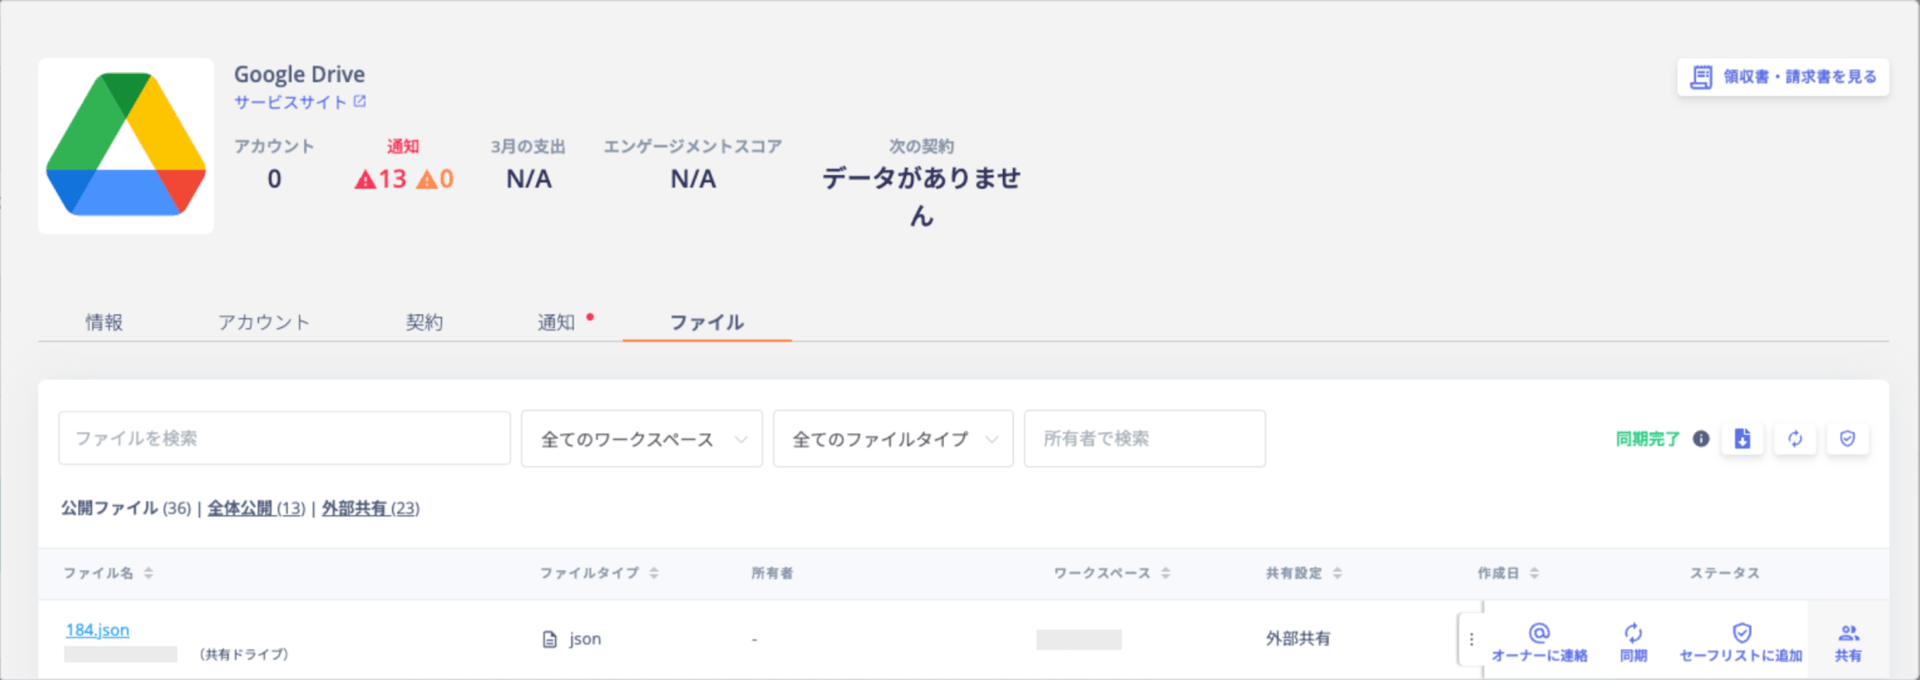Viewport: 1920px width, 680px height.
Task: Select the ファイル tab
Action: point(707,322)
